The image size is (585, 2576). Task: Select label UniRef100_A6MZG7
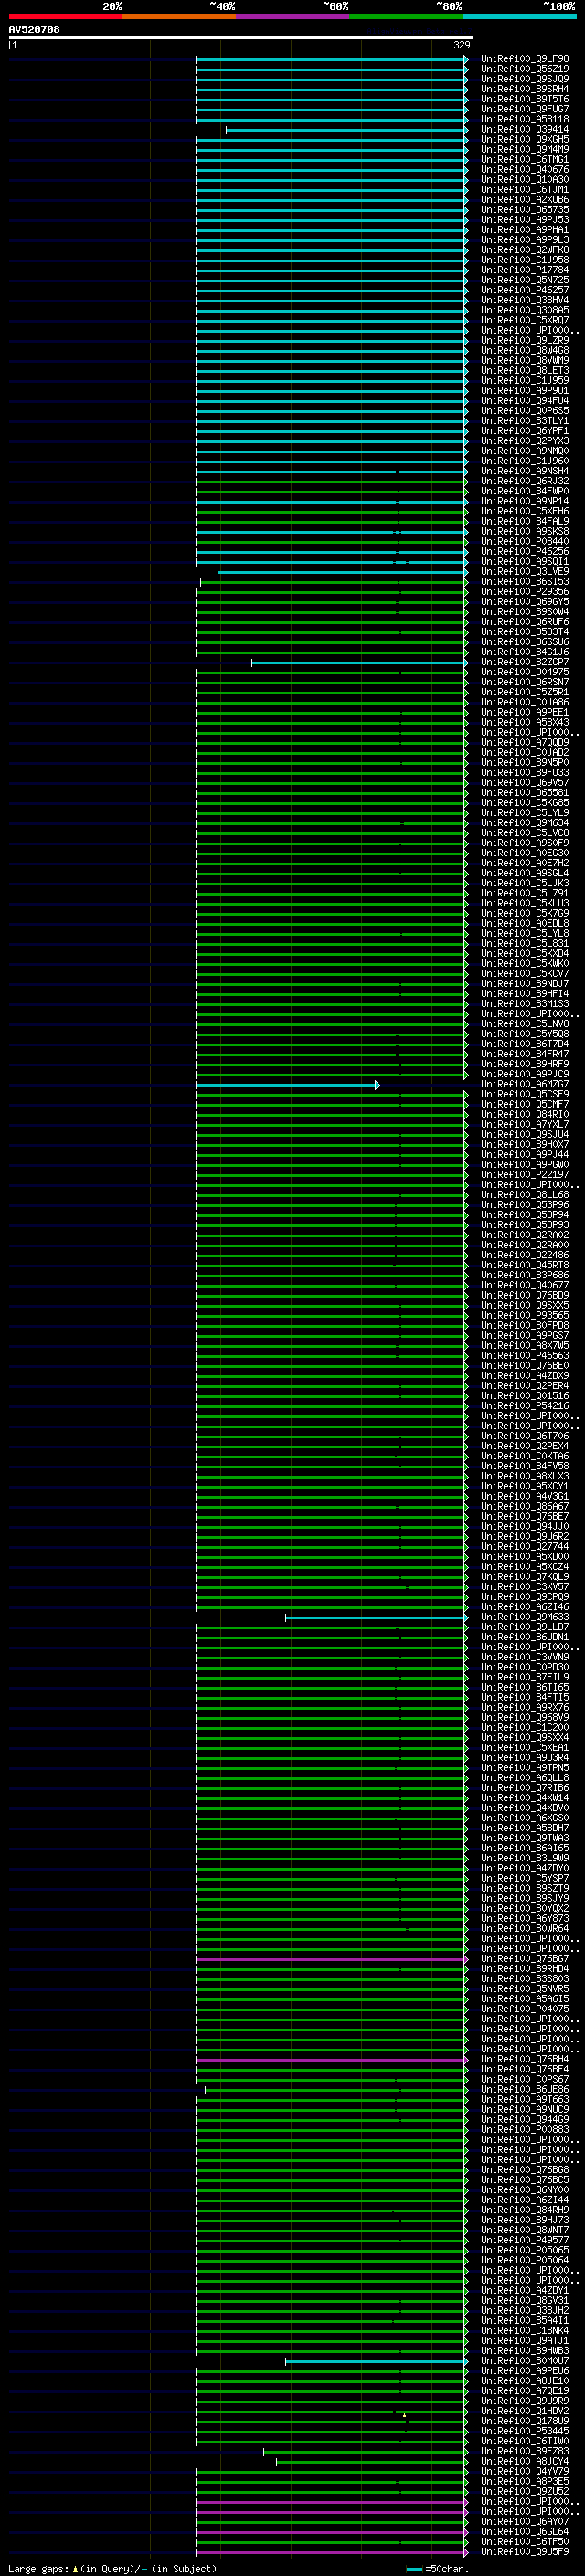(525, 1085)
